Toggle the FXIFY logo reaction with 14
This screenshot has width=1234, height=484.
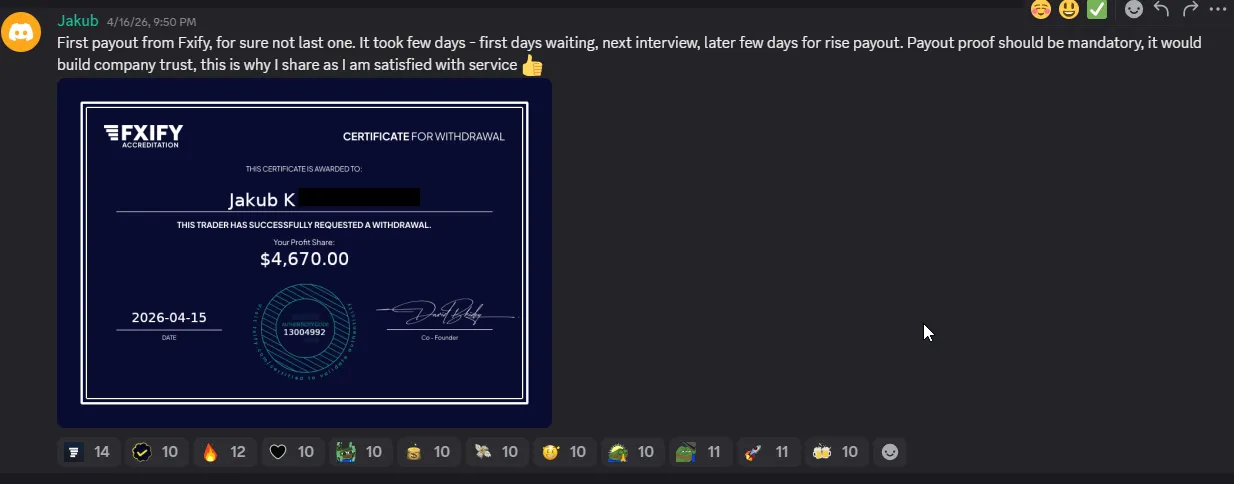pyautogui.click(x=88, y=452)
